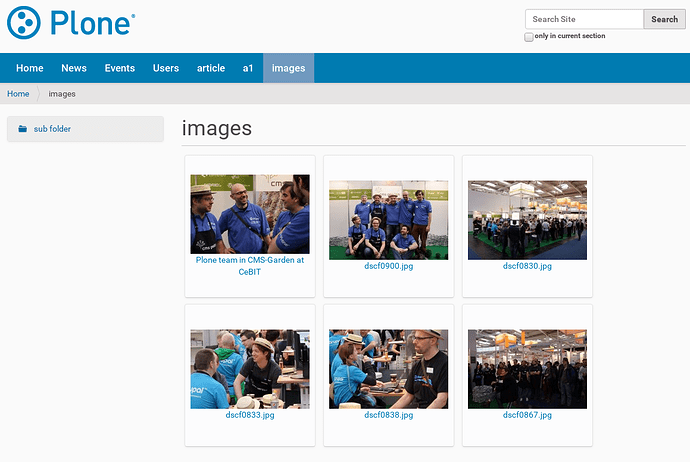Click the Plone logo

coord(71,22)
